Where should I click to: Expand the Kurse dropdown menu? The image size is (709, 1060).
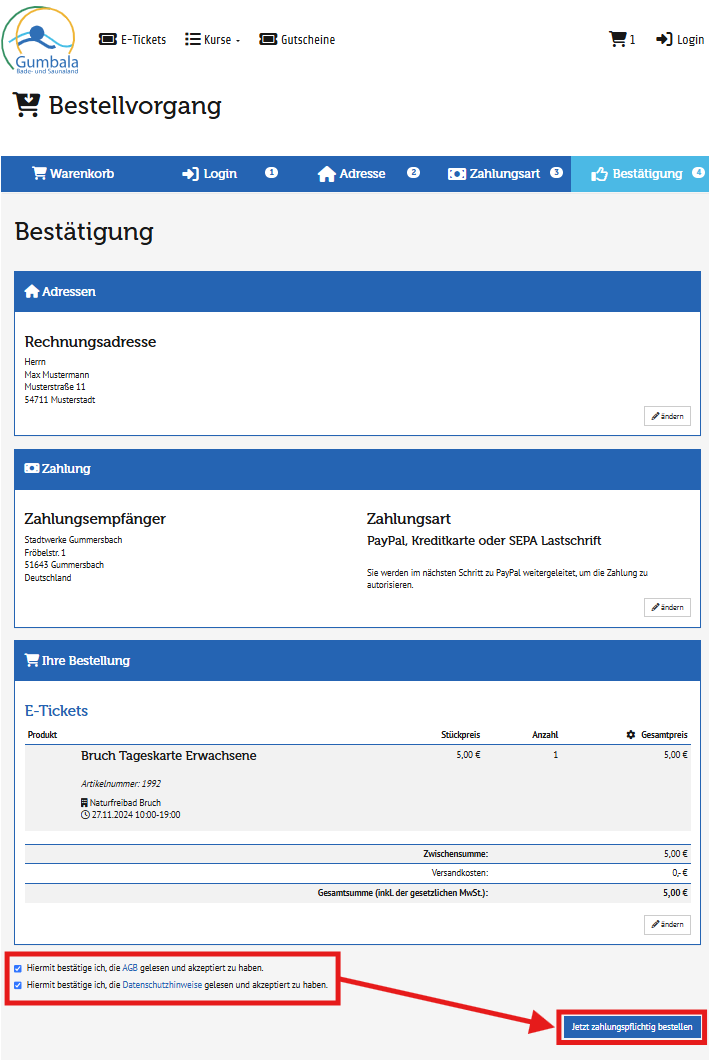pyautogui.click(x=213, y=40)
